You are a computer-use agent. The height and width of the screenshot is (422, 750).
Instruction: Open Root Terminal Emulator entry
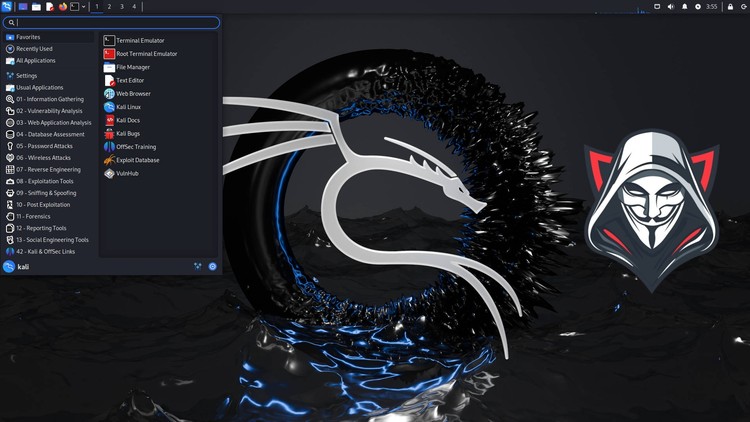(x=146, y=54)
